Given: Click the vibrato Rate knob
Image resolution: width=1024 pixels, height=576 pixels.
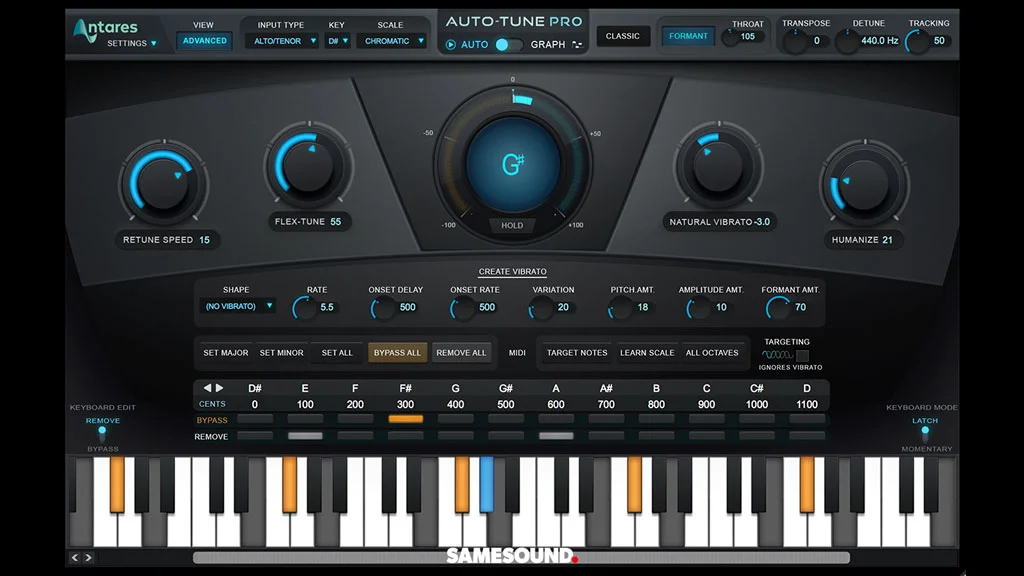Looking at the screenshot, I should (304, 307).
